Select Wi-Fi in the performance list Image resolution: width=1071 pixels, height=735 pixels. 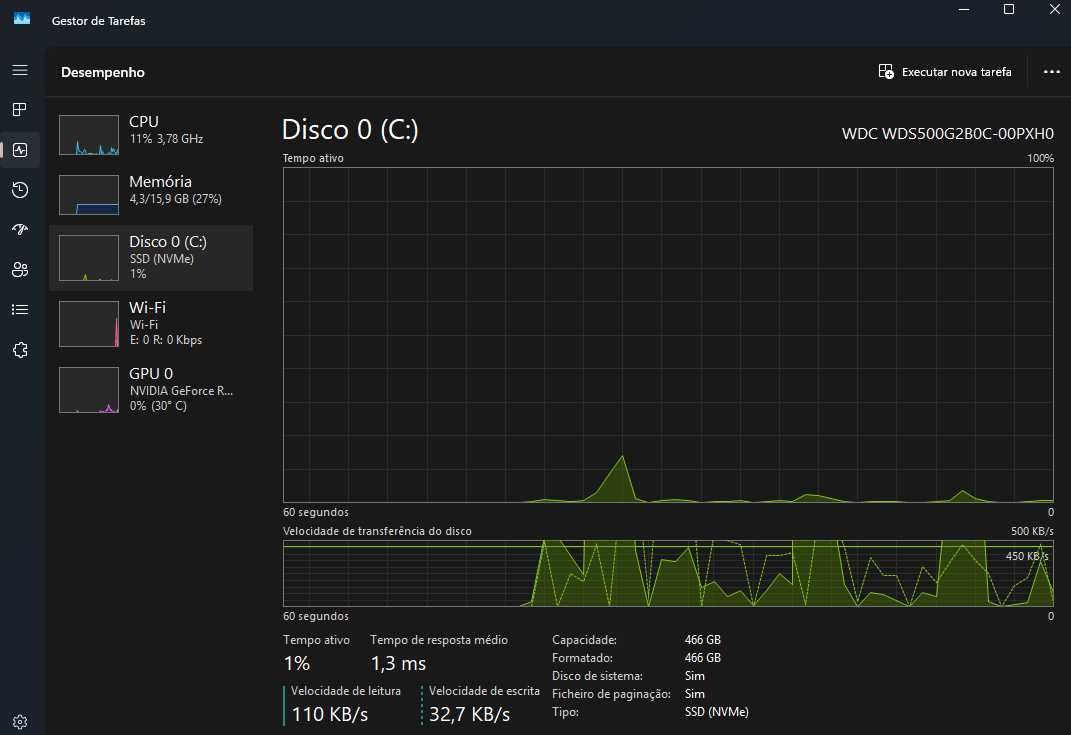(x=151, y=323)
